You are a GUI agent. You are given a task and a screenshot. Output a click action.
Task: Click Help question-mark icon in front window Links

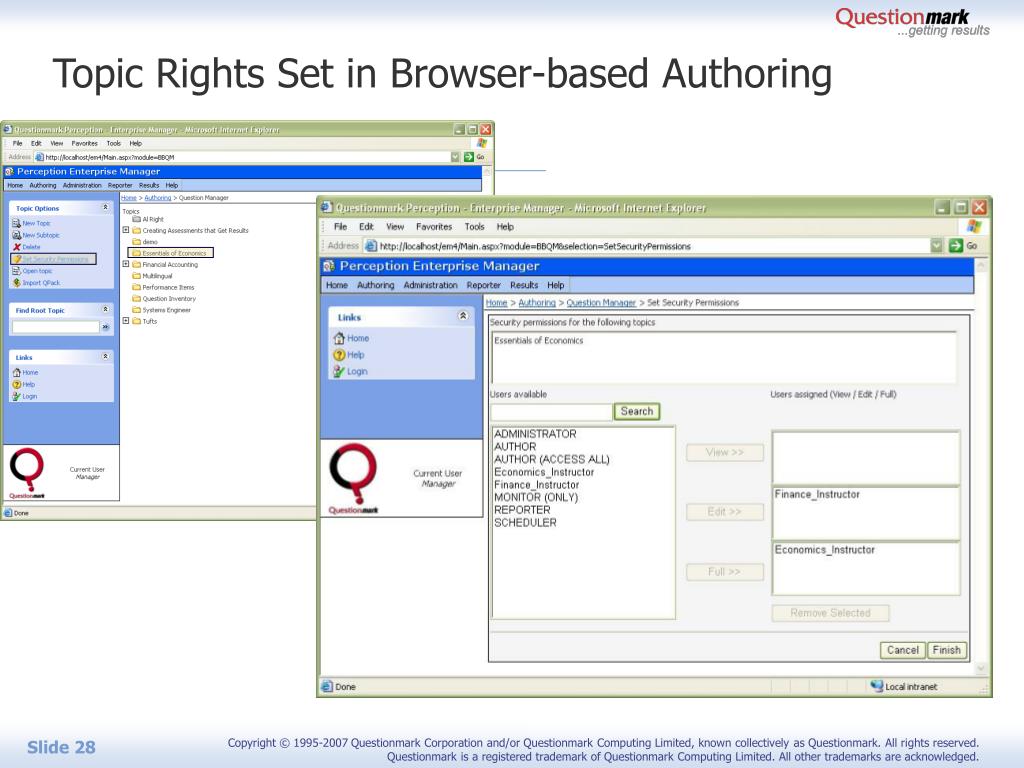click(339, 355)
